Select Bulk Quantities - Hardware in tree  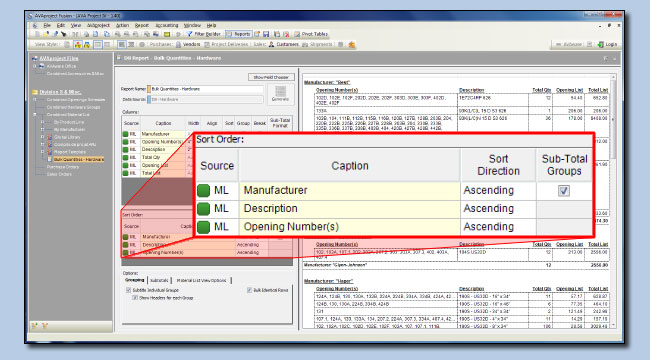pos(79,159)
